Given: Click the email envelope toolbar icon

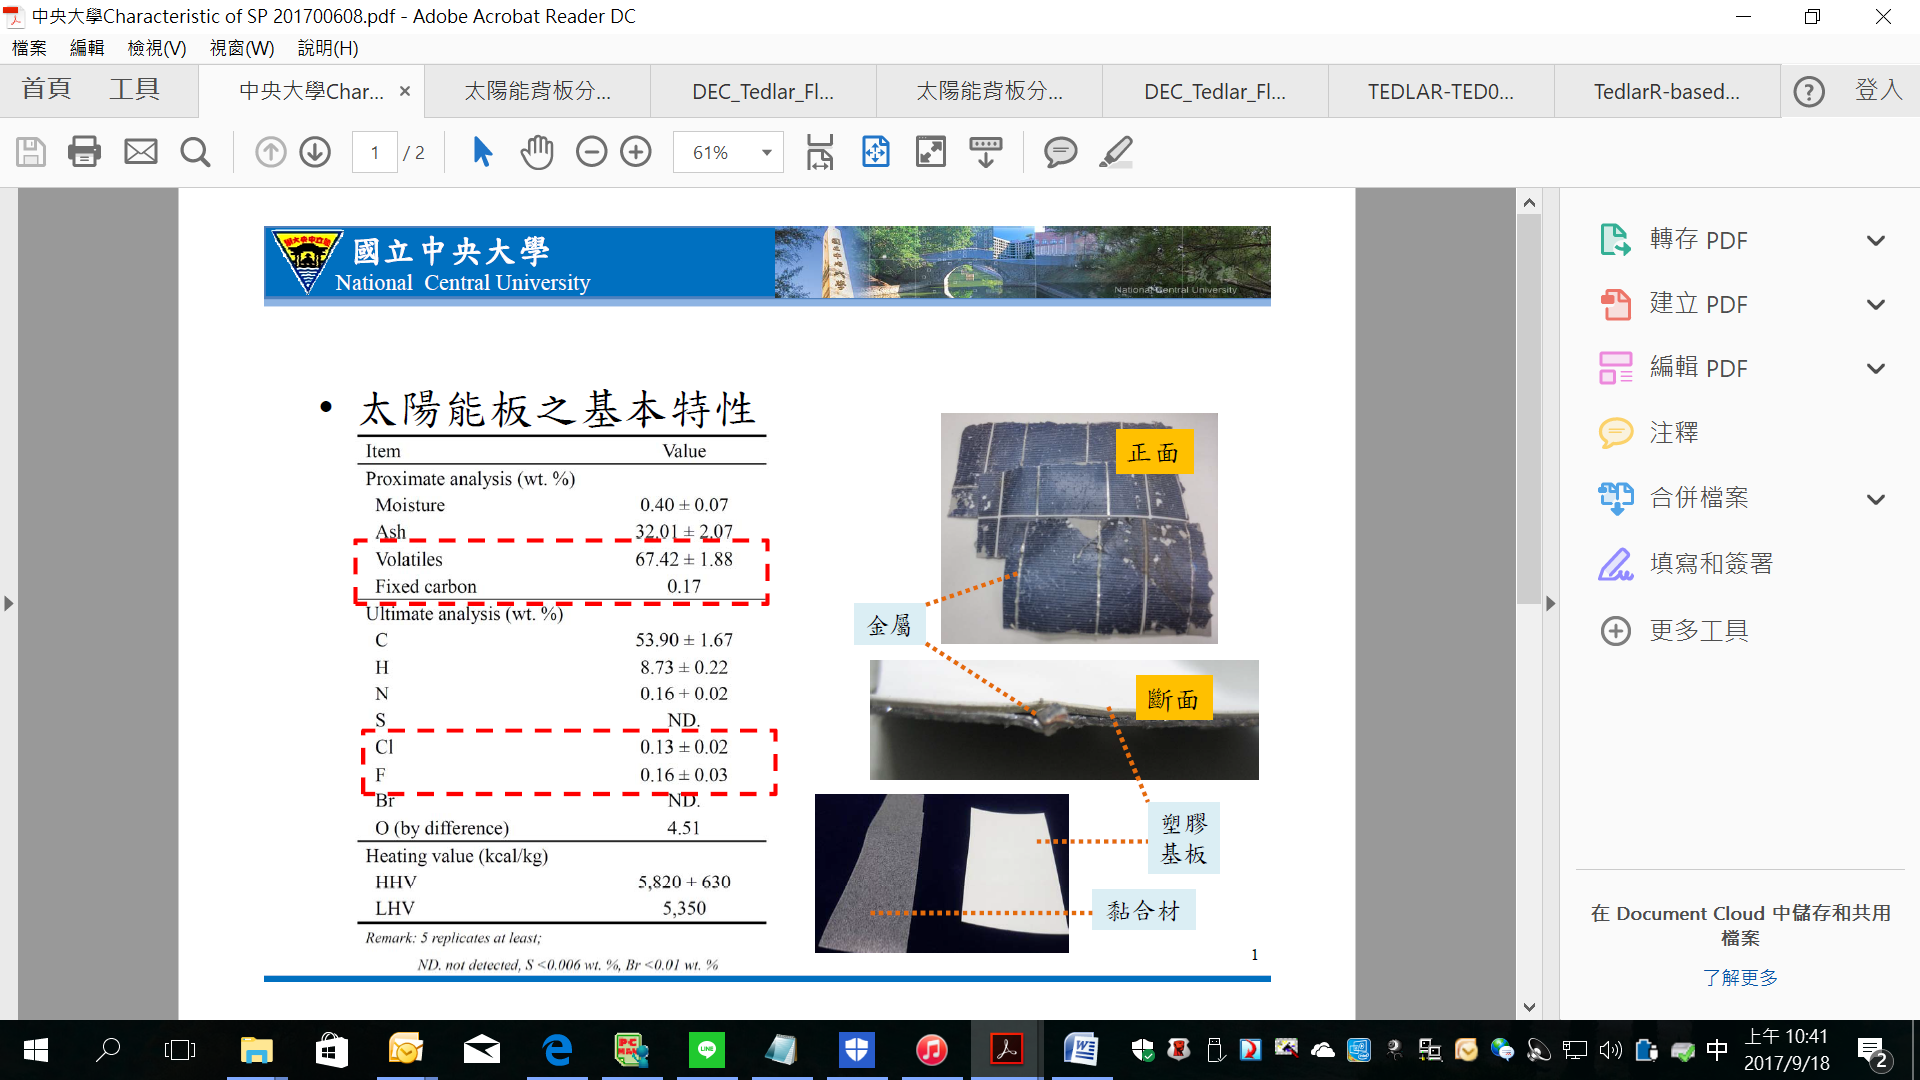Looking at the screenshot, I should click(x=140, y=152).
